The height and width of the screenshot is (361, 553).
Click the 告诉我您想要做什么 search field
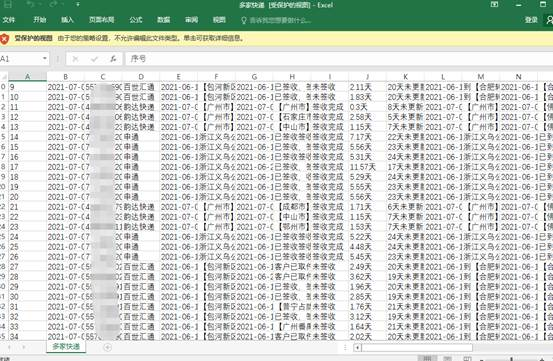280,20
